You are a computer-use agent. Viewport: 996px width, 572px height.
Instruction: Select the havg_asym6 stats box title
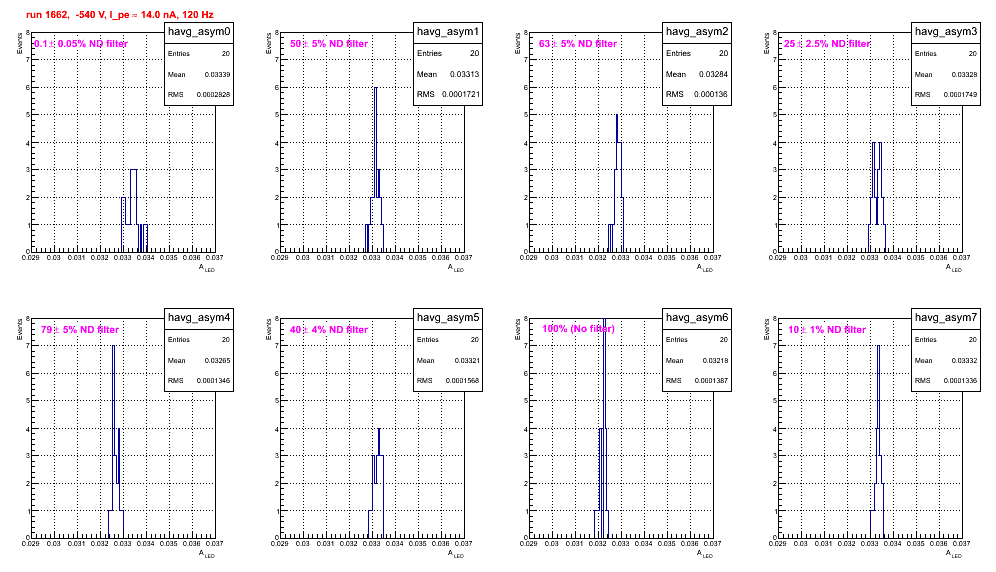[697, 318]
